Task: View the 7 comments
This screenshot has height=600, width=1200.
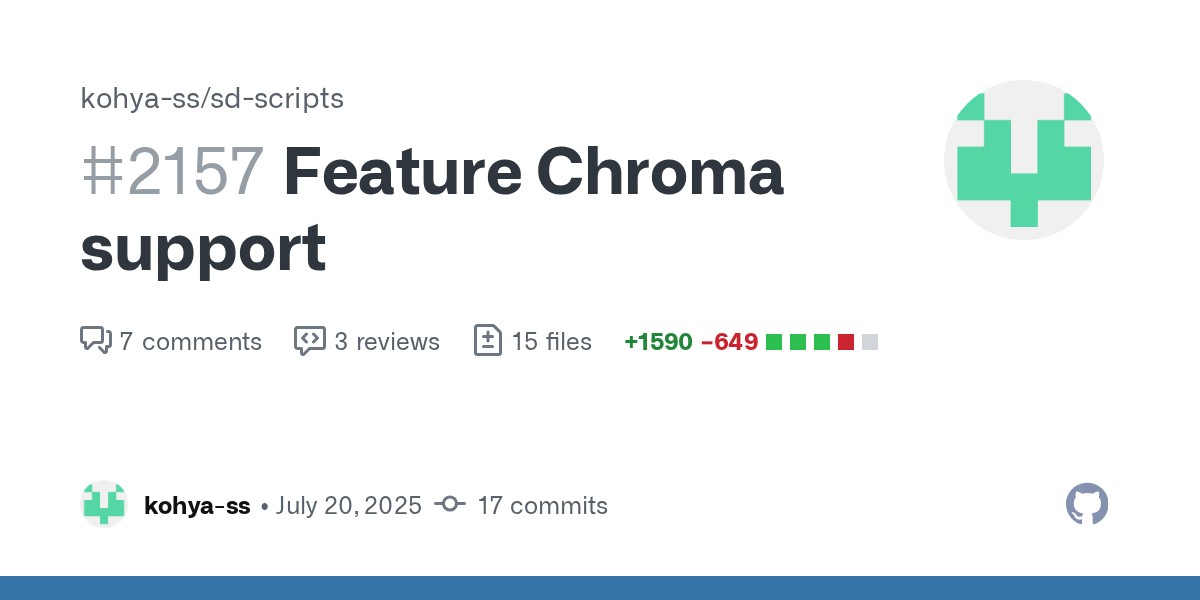Action: coord(190,342)
